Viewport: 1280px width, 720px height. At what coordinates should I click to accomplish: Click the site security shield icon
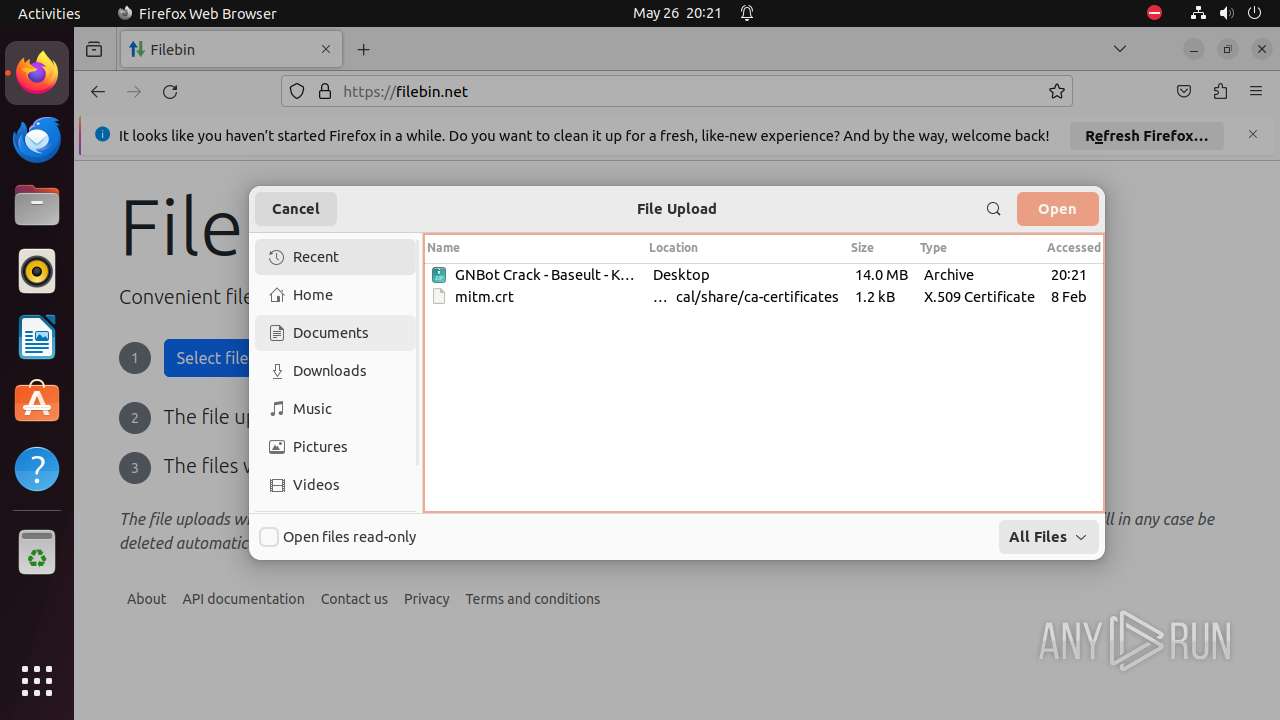[297, 91]
